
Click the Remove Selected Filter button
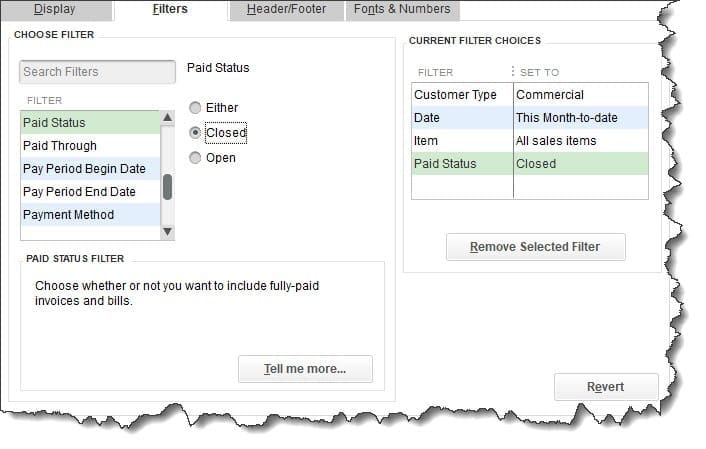click(x=536, y=247)
